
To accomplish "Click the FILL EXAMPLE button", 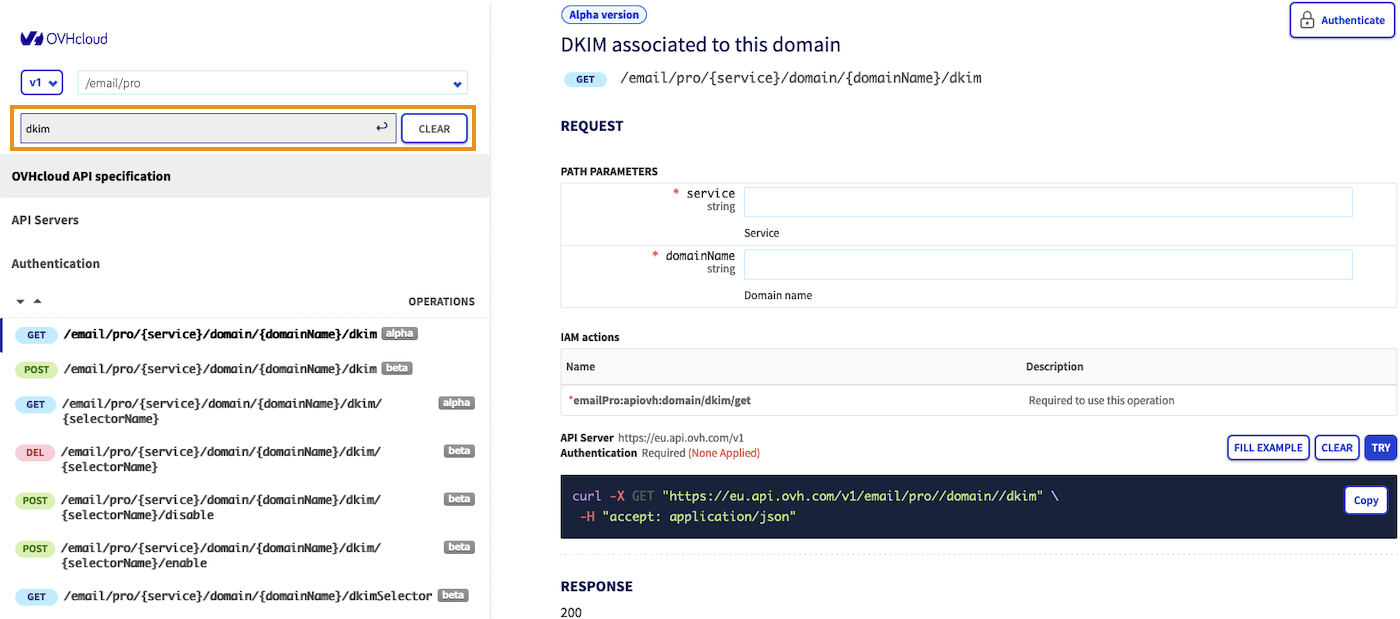I will (1267, 448).
